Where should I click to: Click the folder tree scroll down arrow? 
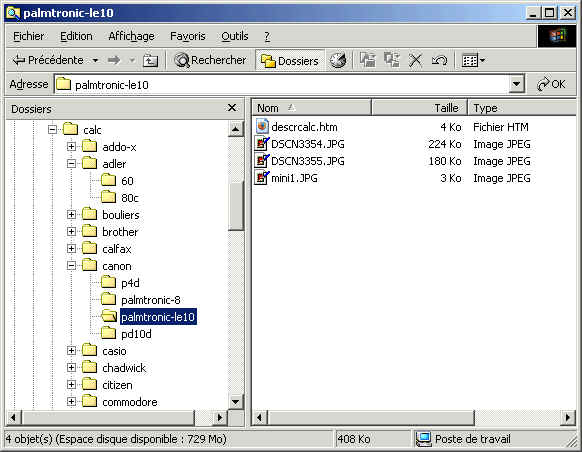[x=235, y=402]
